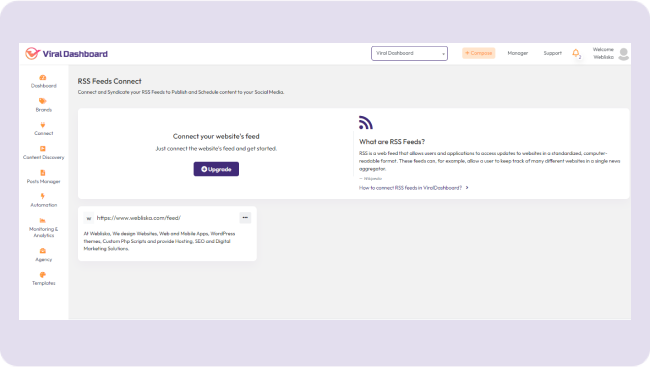650x367 pixels.
Task: Click the Upgrade button
Action: pyautogui.click(x=216, y=169)
